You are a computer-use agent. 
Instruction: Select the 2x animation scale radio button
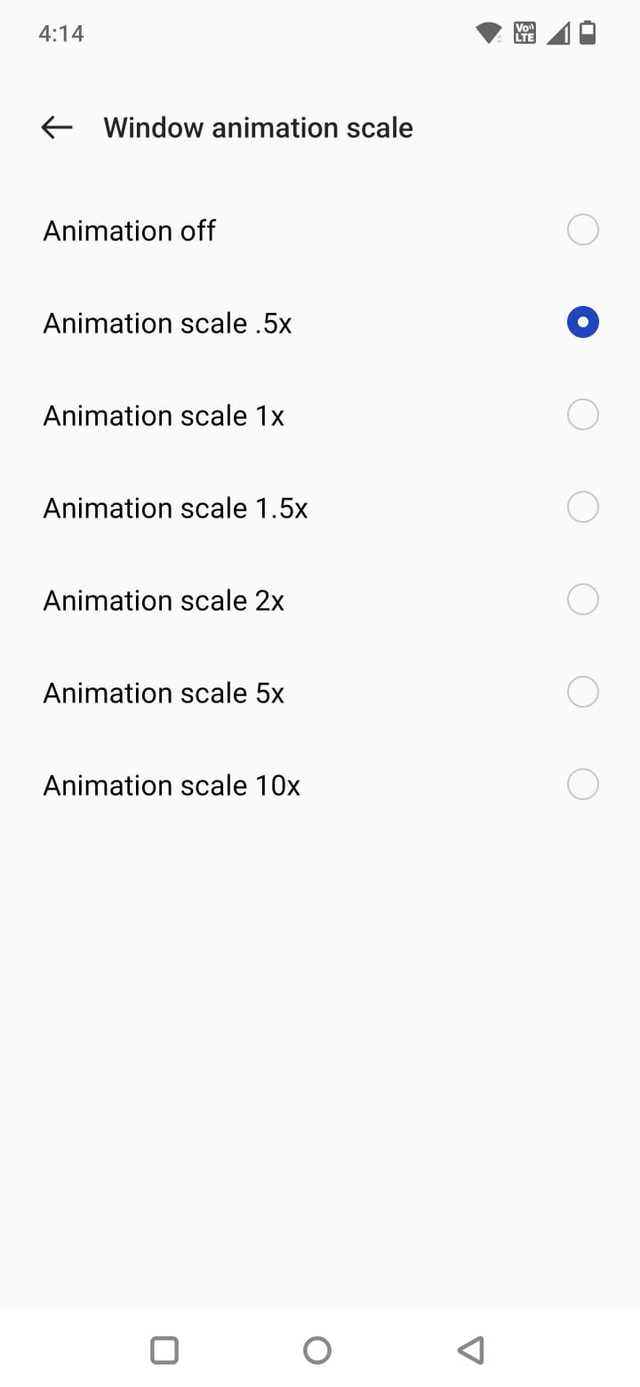pyautogui.click(x=583, y=599)
